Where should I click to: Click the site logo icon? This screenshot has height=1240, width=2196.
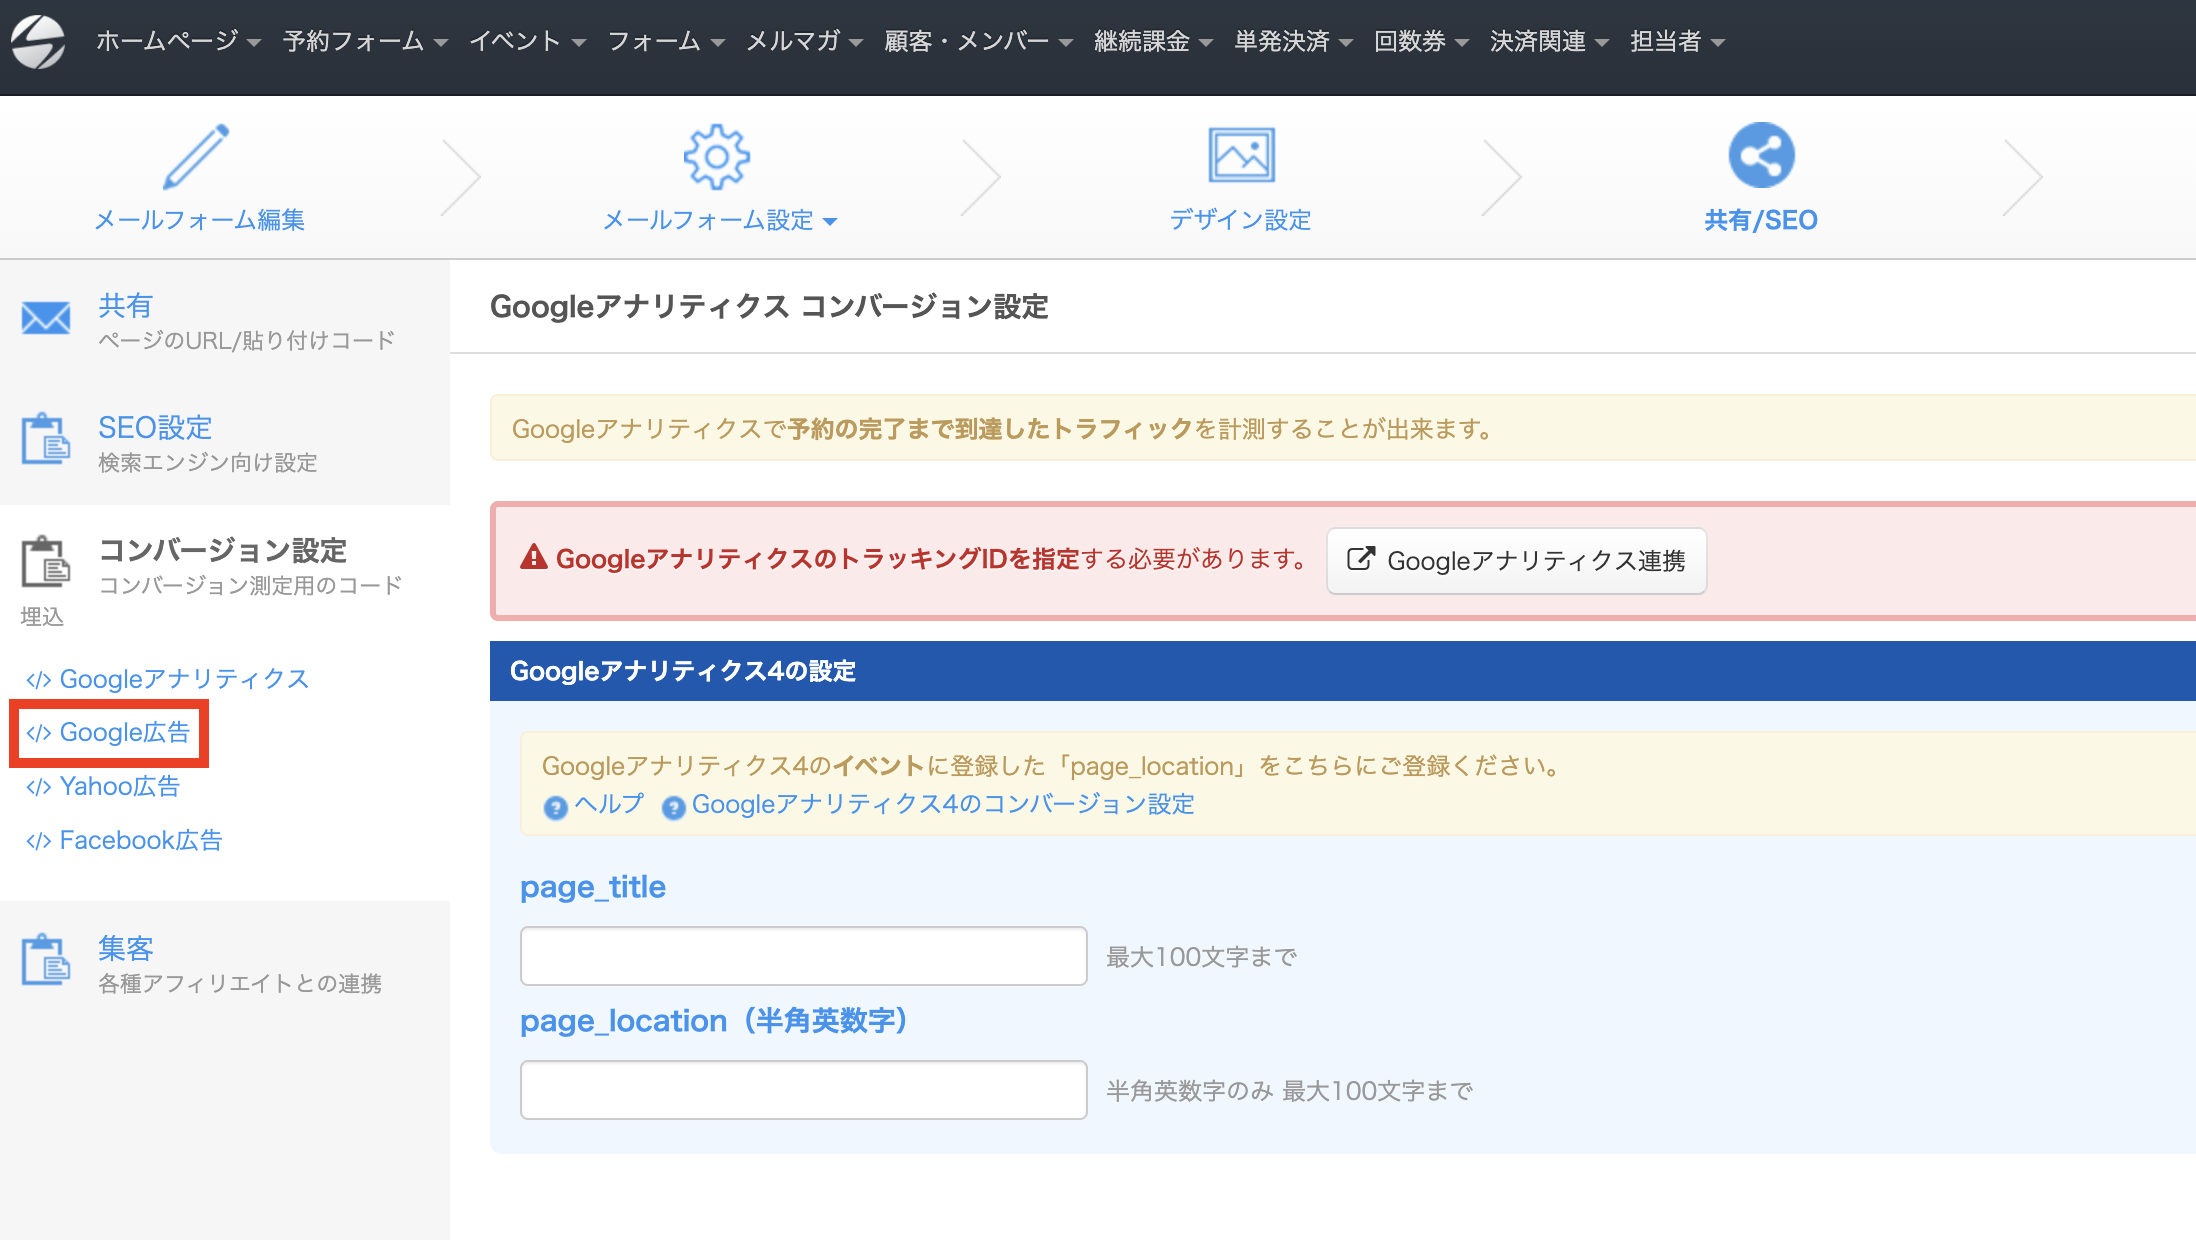click(x=38, y=42)
